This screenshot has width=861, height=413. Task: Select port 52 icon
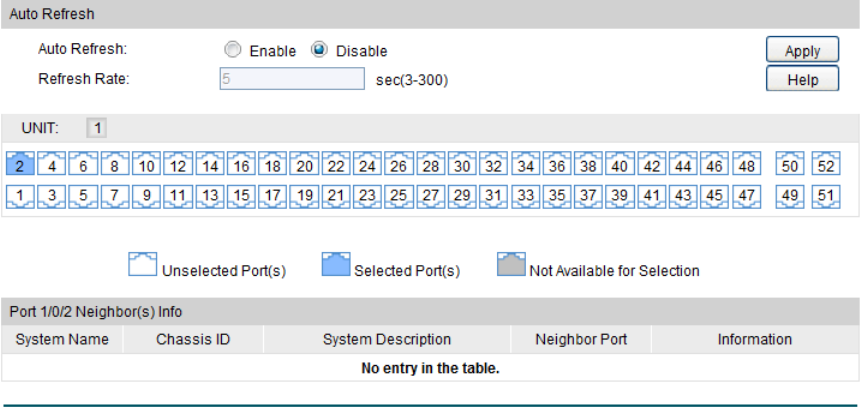point(824,165)
